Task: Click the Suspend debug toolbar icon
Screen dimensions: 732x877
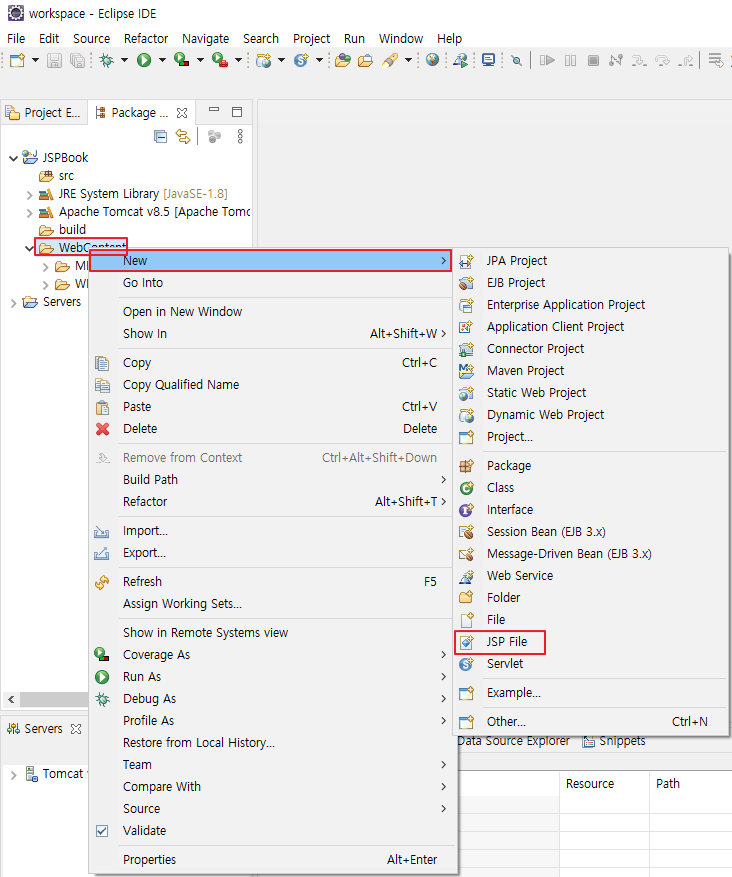Action: coord(570,60)
